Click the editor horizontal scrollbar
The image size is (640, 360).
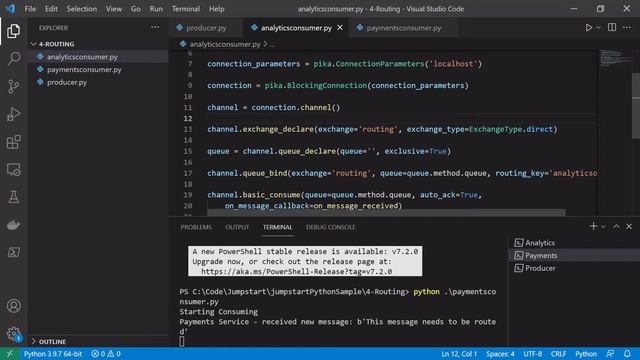tap(386, 213)
